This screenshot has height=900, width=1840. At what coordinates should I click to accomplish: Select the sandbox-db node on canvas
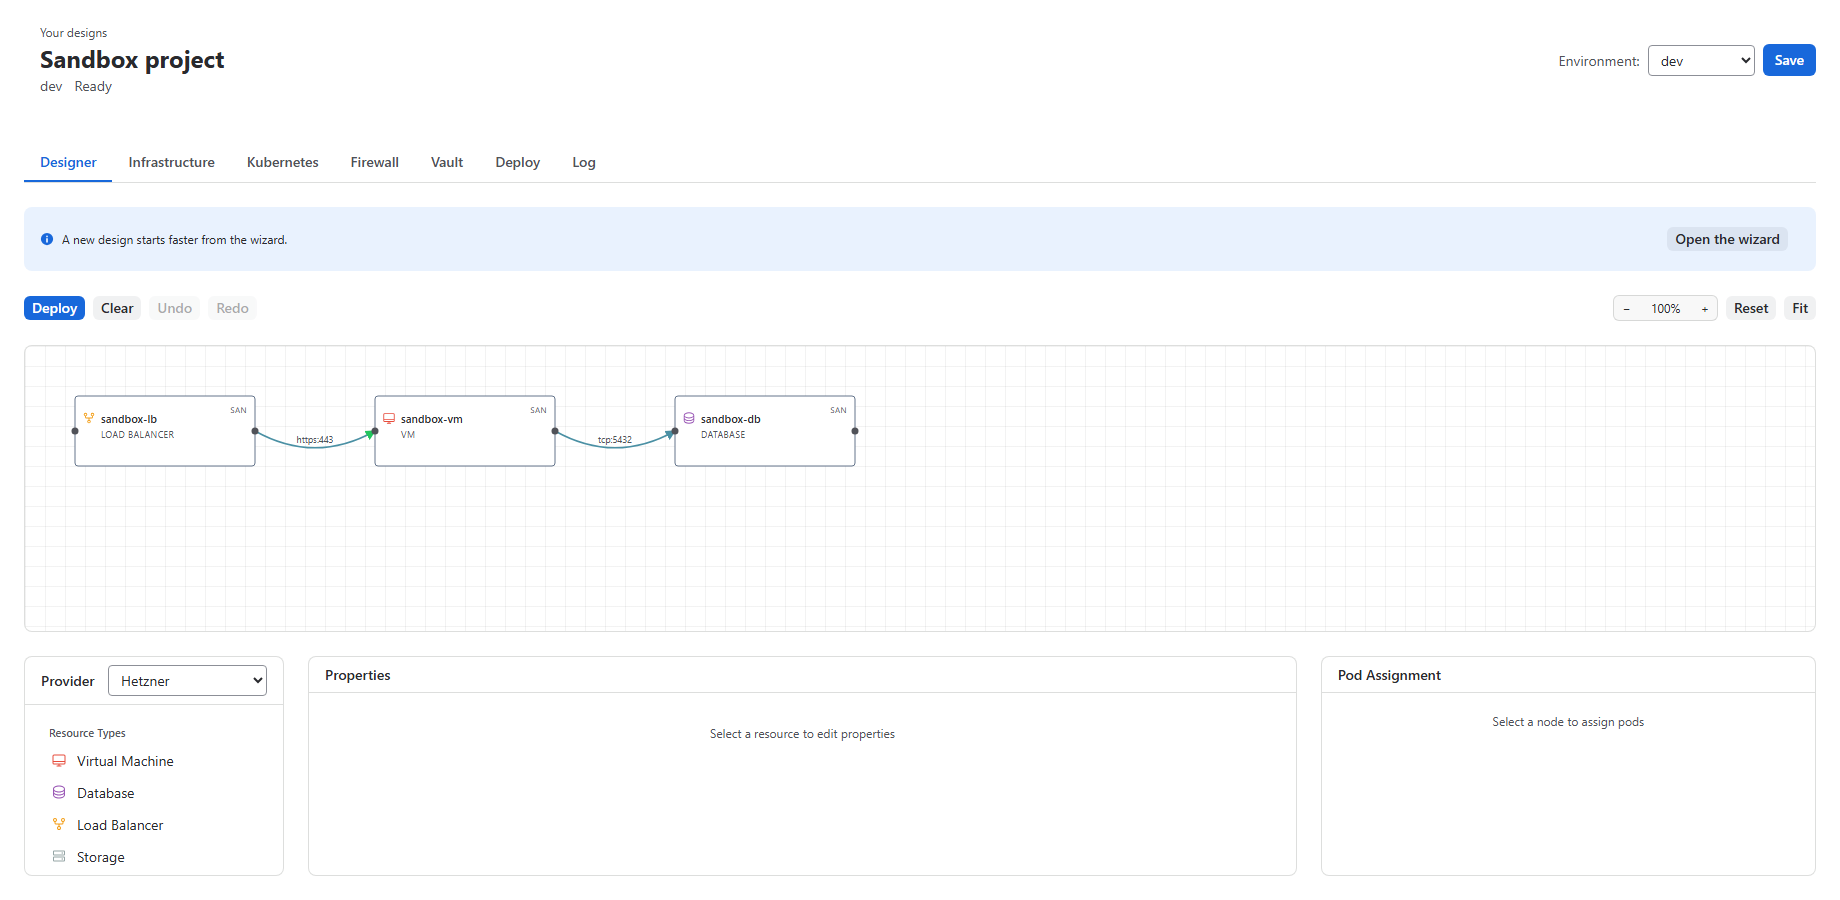(765, 431)
